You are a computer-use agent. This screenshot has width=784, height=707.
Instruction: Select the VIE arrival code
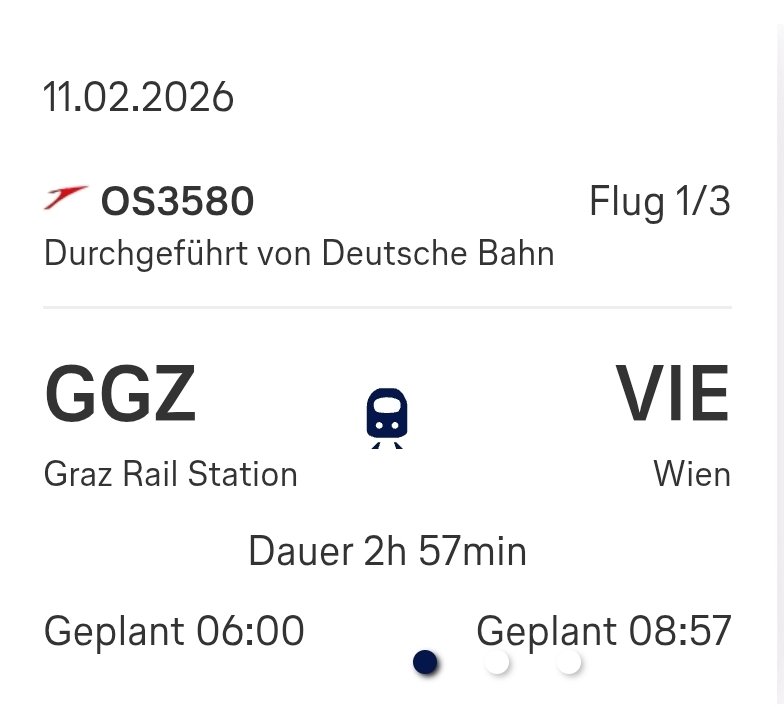click(x=672, y=395)
